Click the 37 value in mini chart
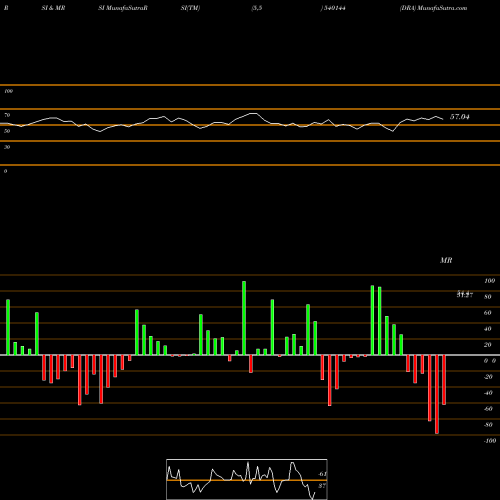 tap(322, 486)
